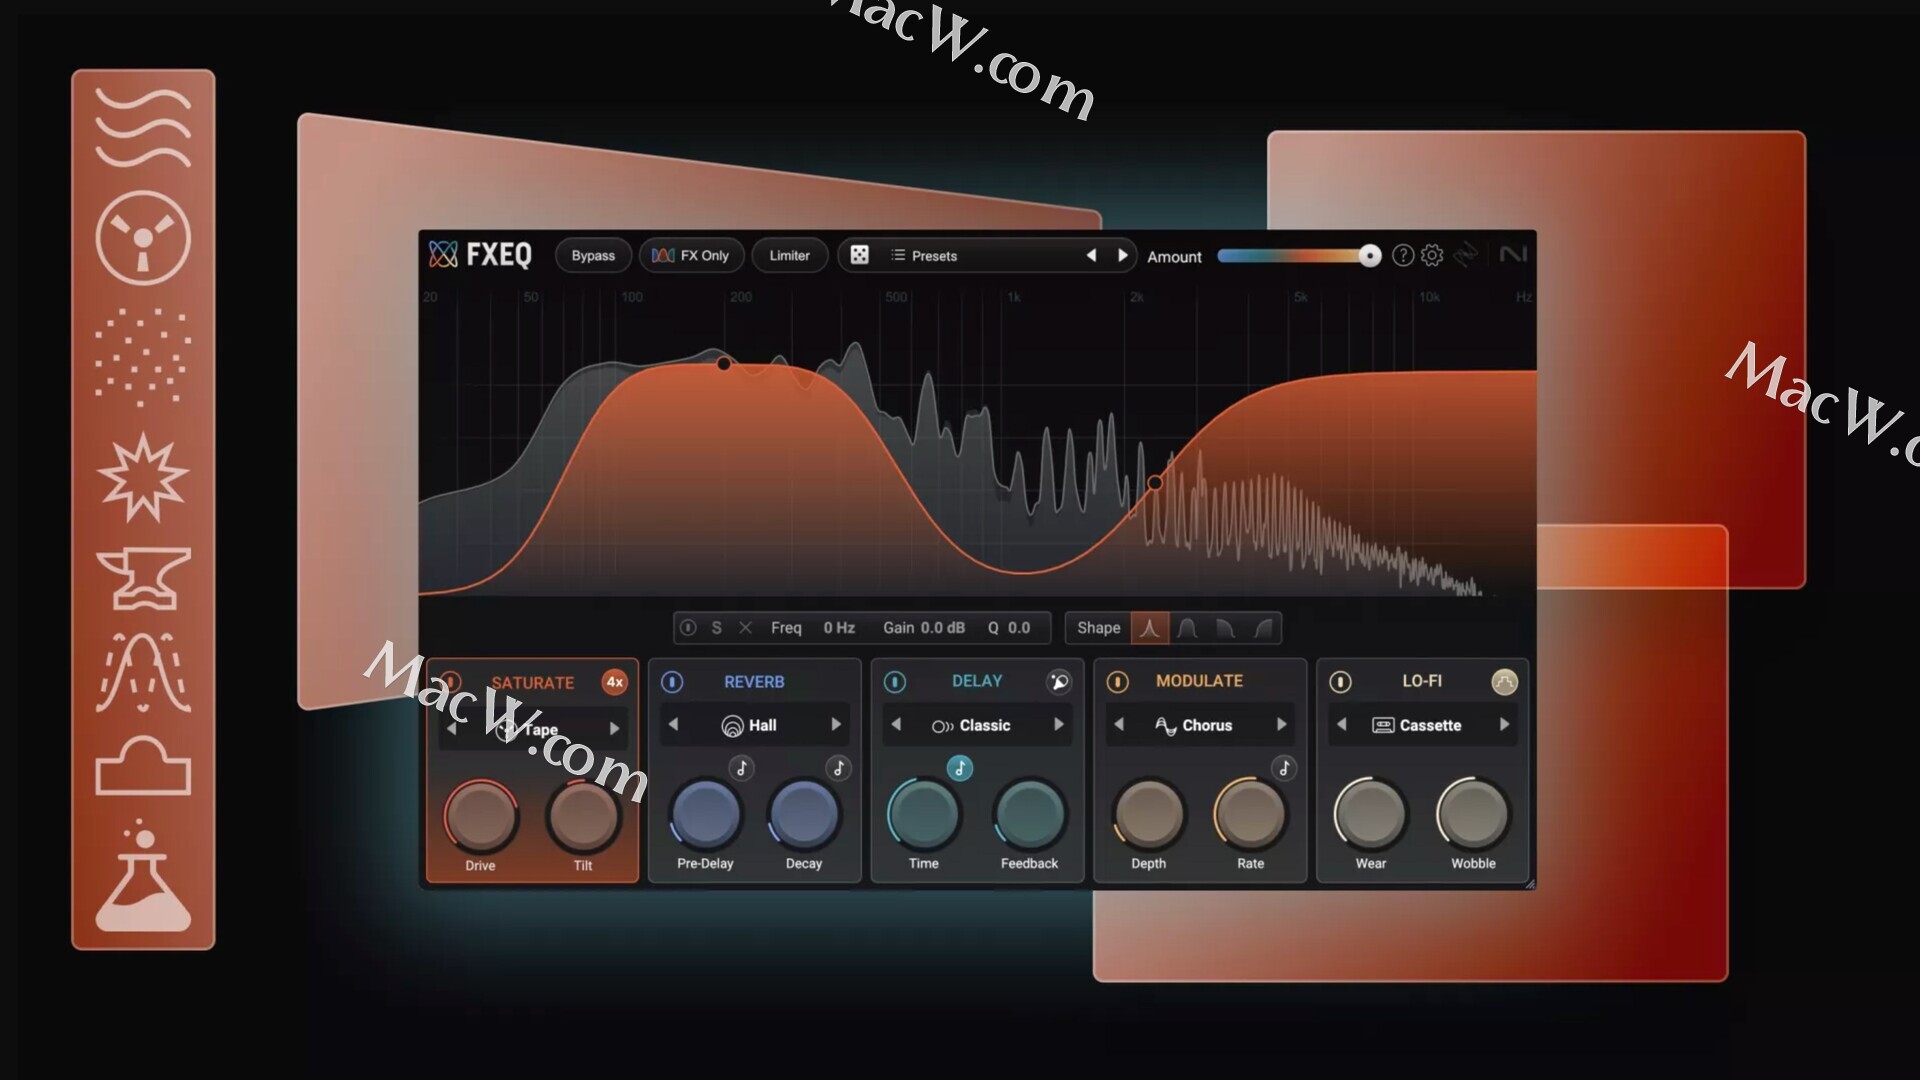The image size is (1920, 1080).
Task: Go to previous delay type before Classic
Action: click(896, 724)
